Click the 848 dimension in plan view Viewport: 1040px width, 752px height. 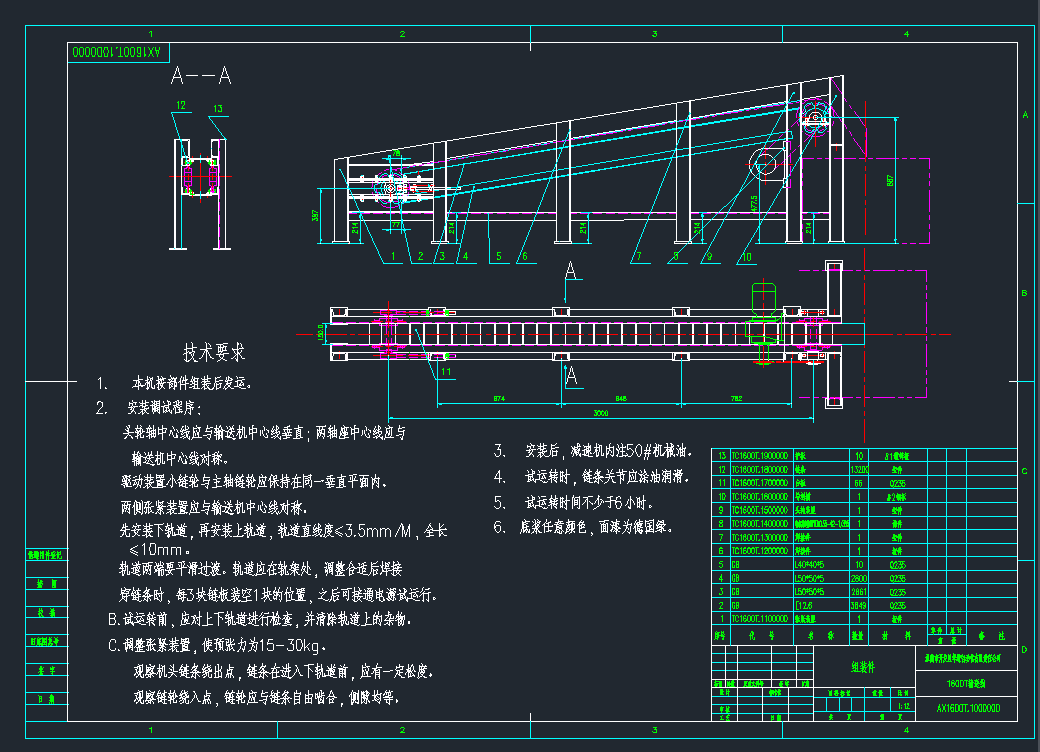pyautogui.click(x=619, y=398)
